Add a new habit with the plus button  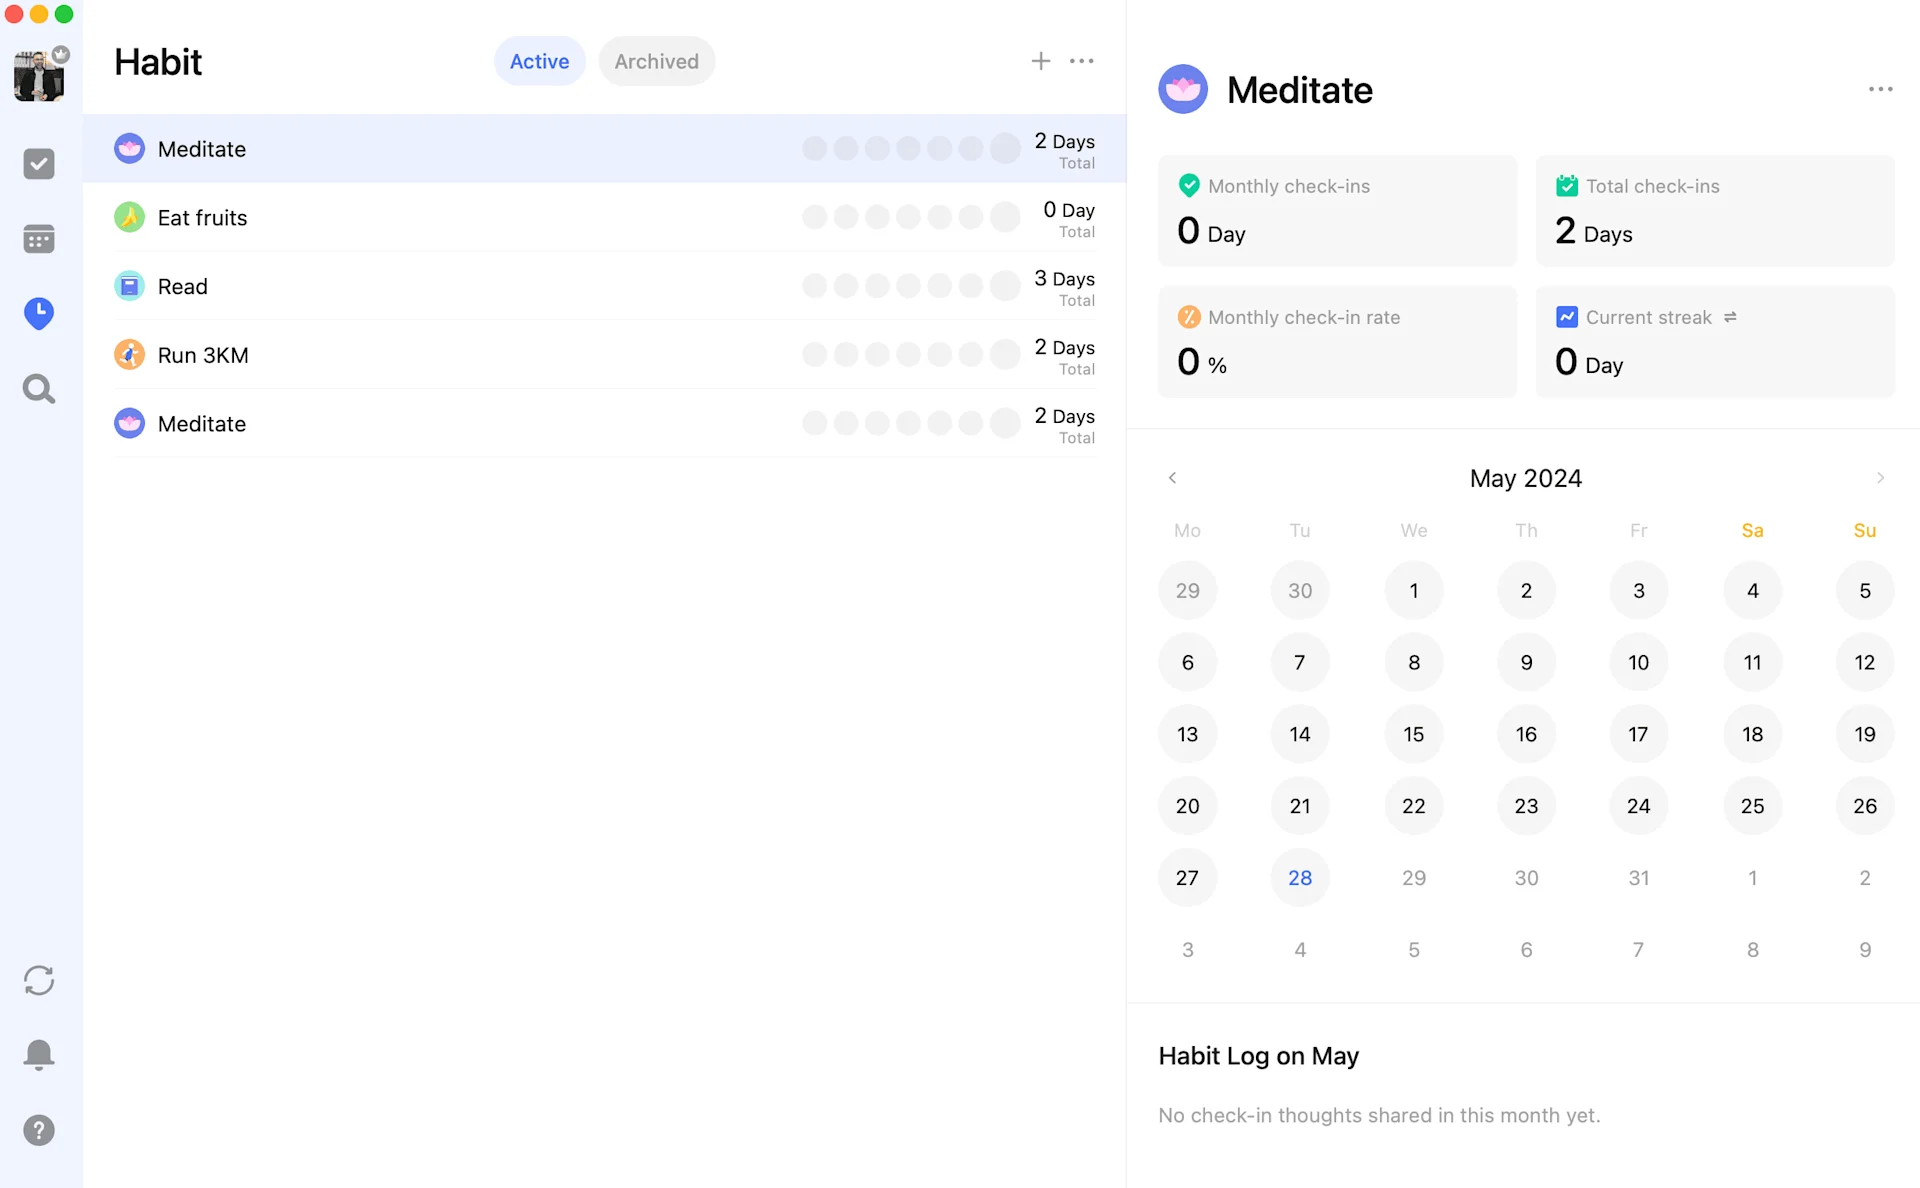(x=1040, y=61)
